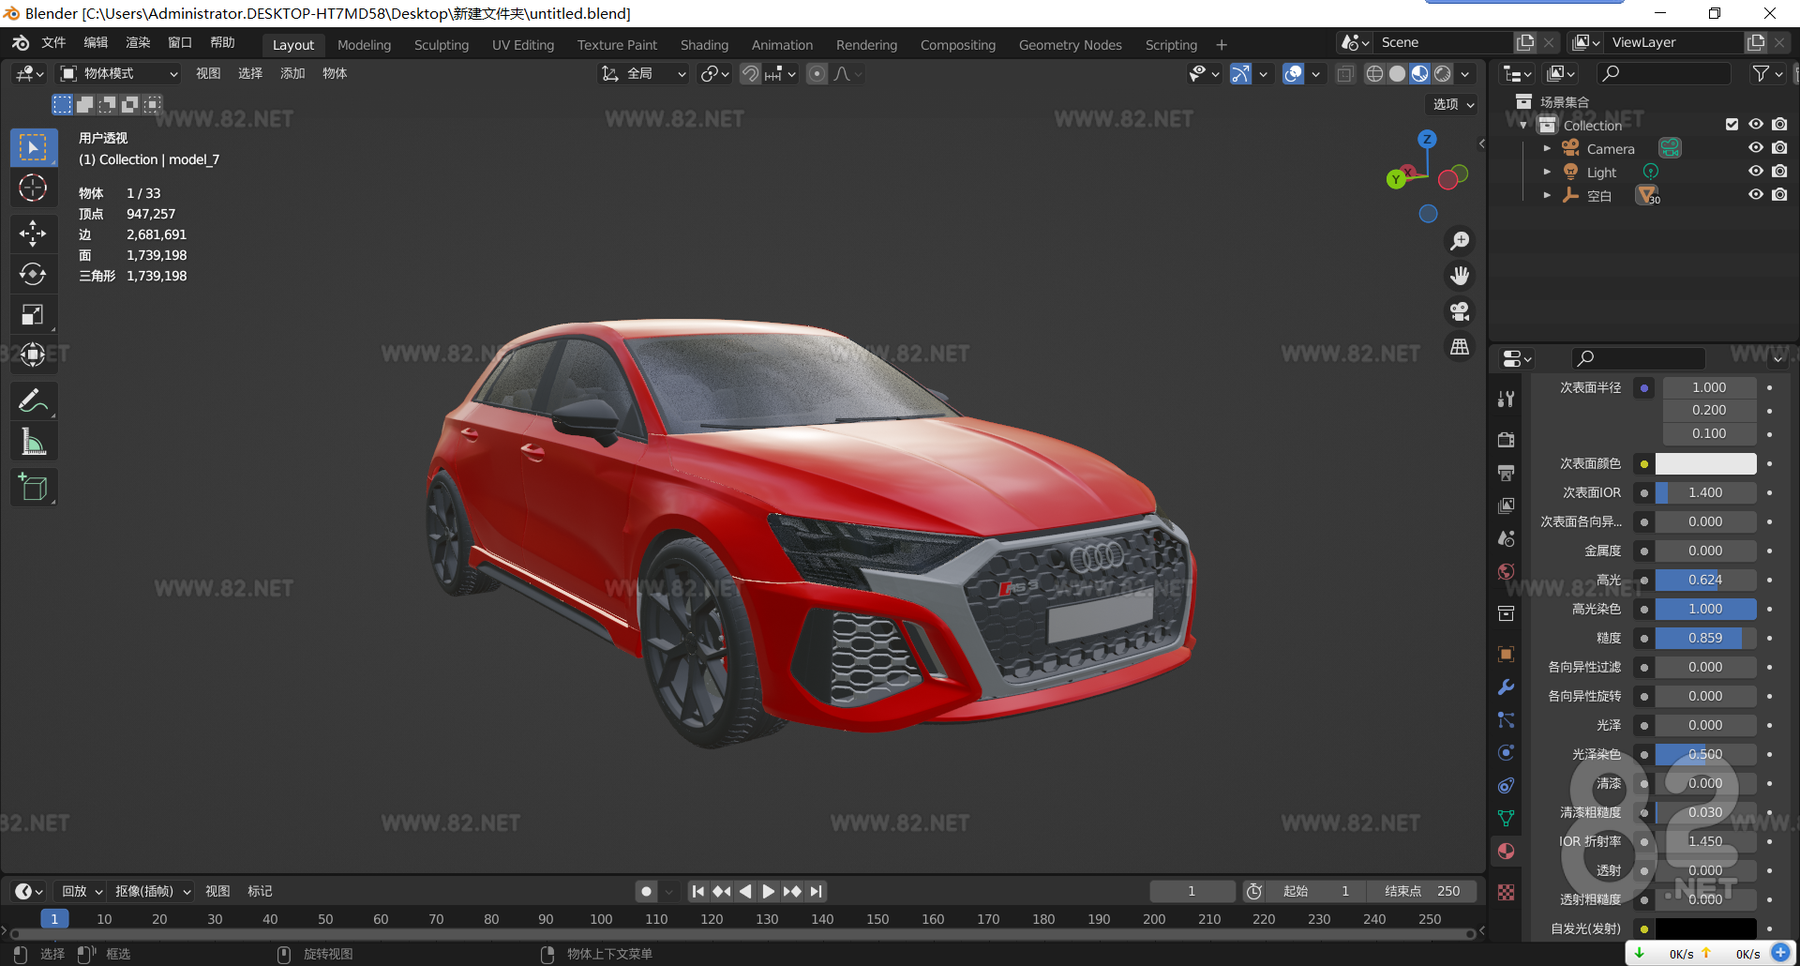This screenshot has height=966, width=1800.
Task: Select the Move tool
Action: pyautogui.click(x=33, y=233)
